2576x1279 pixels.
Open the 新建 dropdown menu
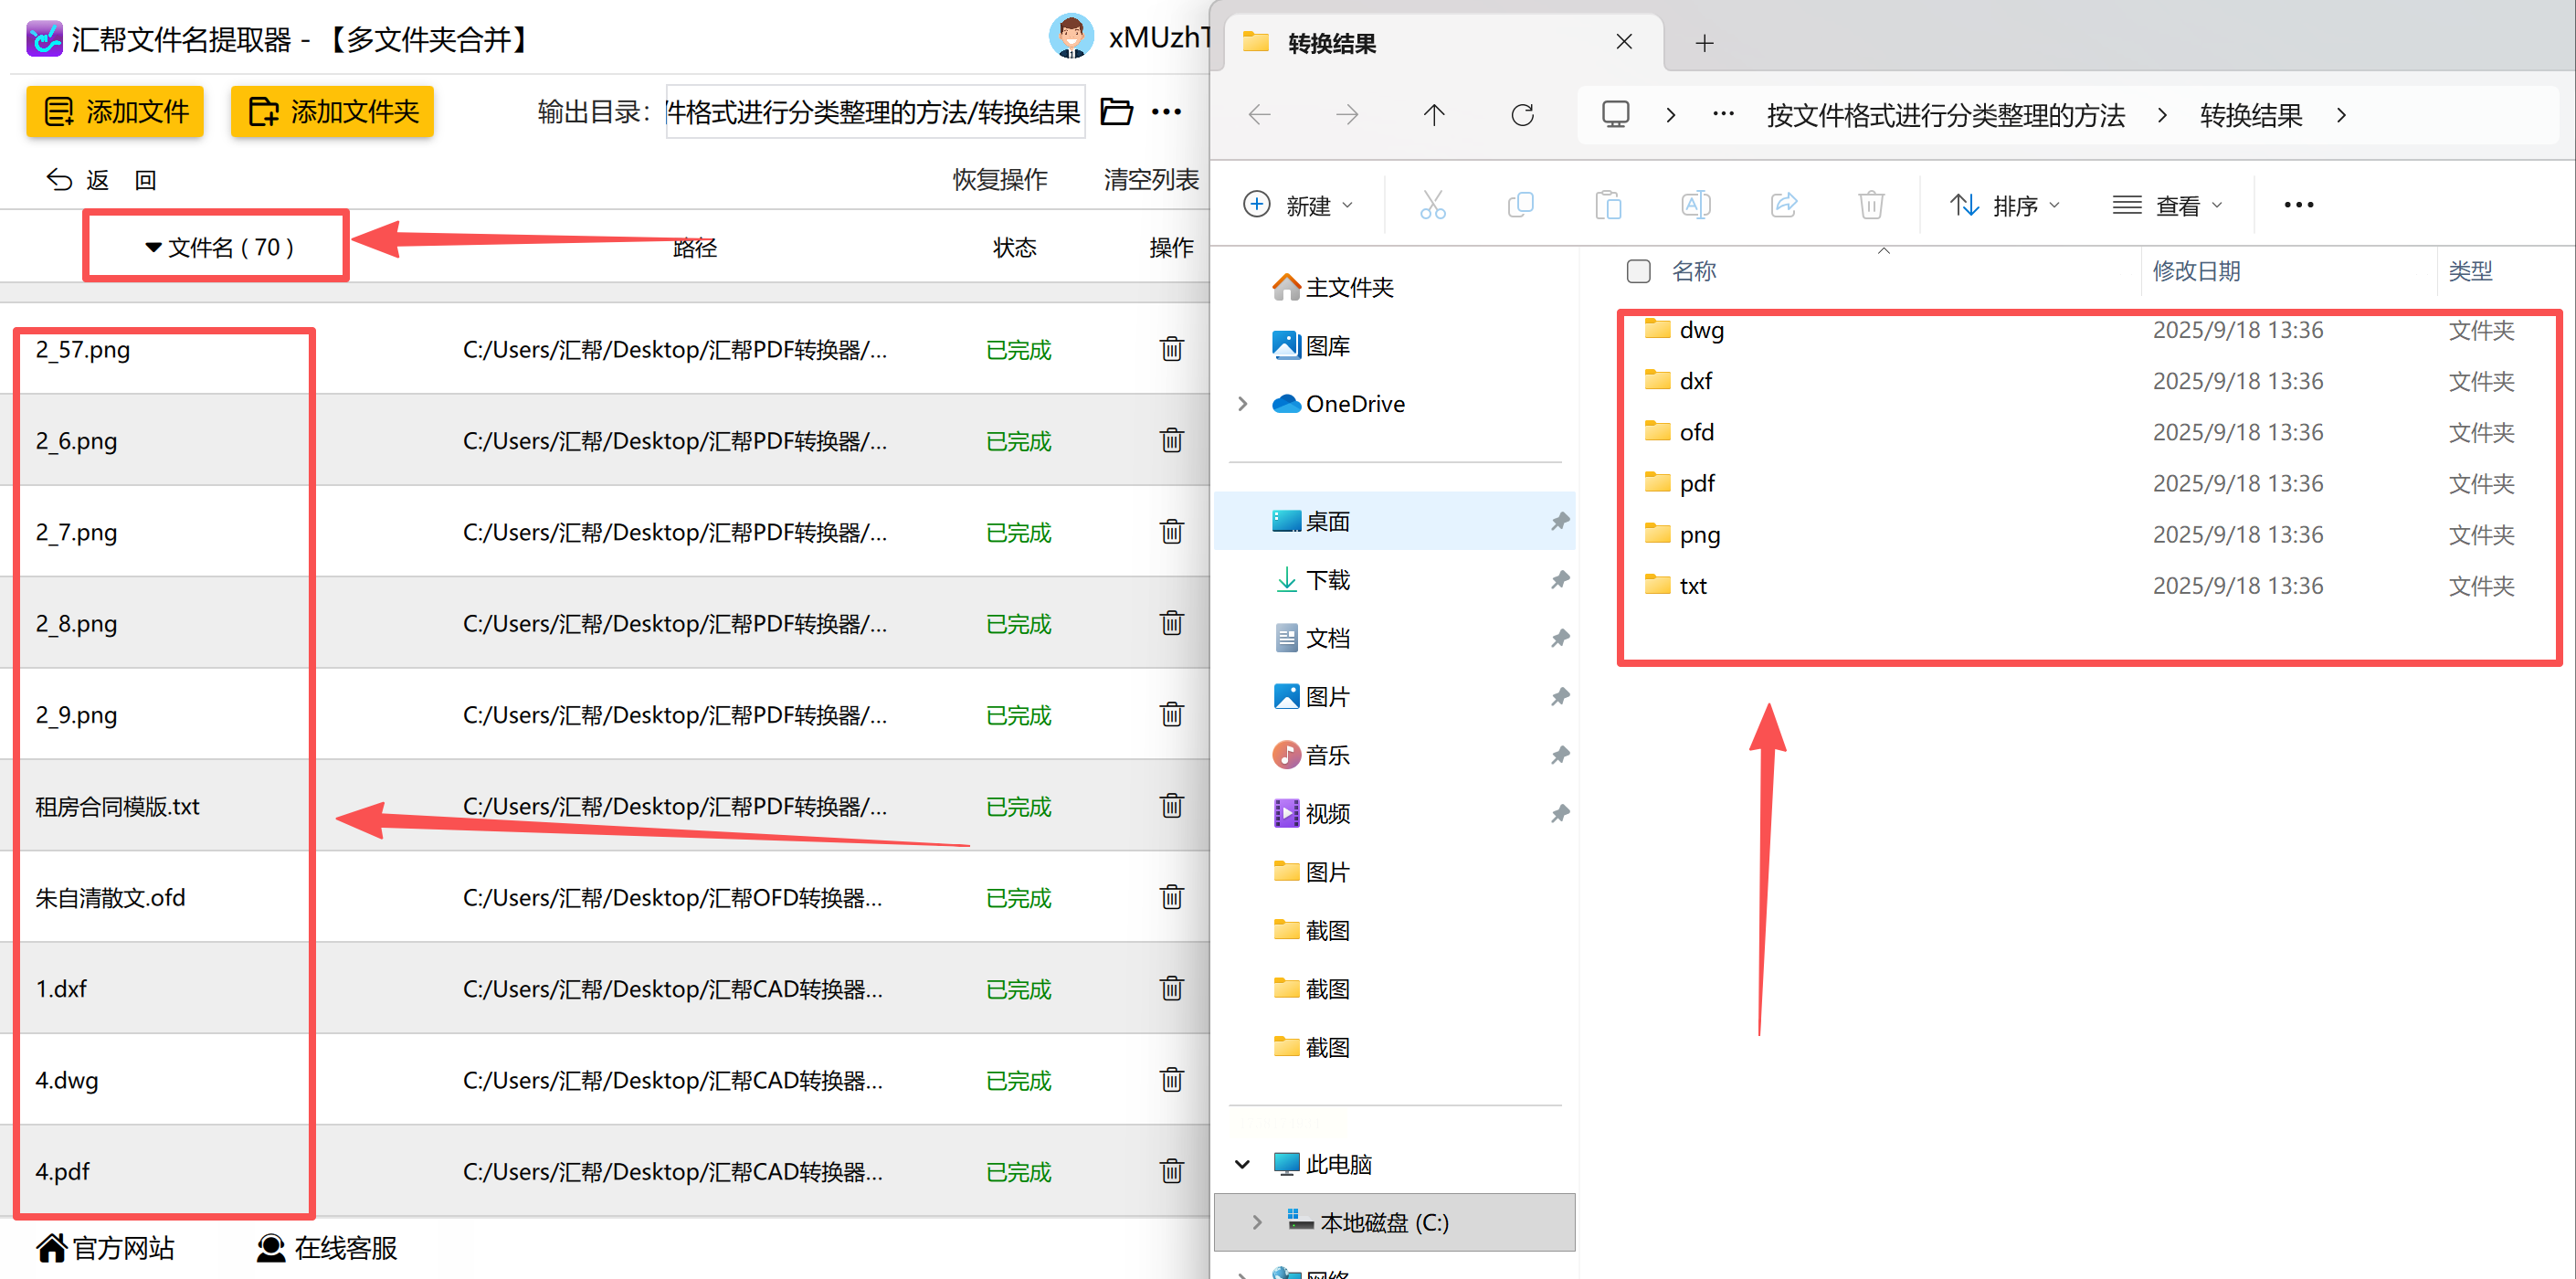click(x=1298, y=205)
